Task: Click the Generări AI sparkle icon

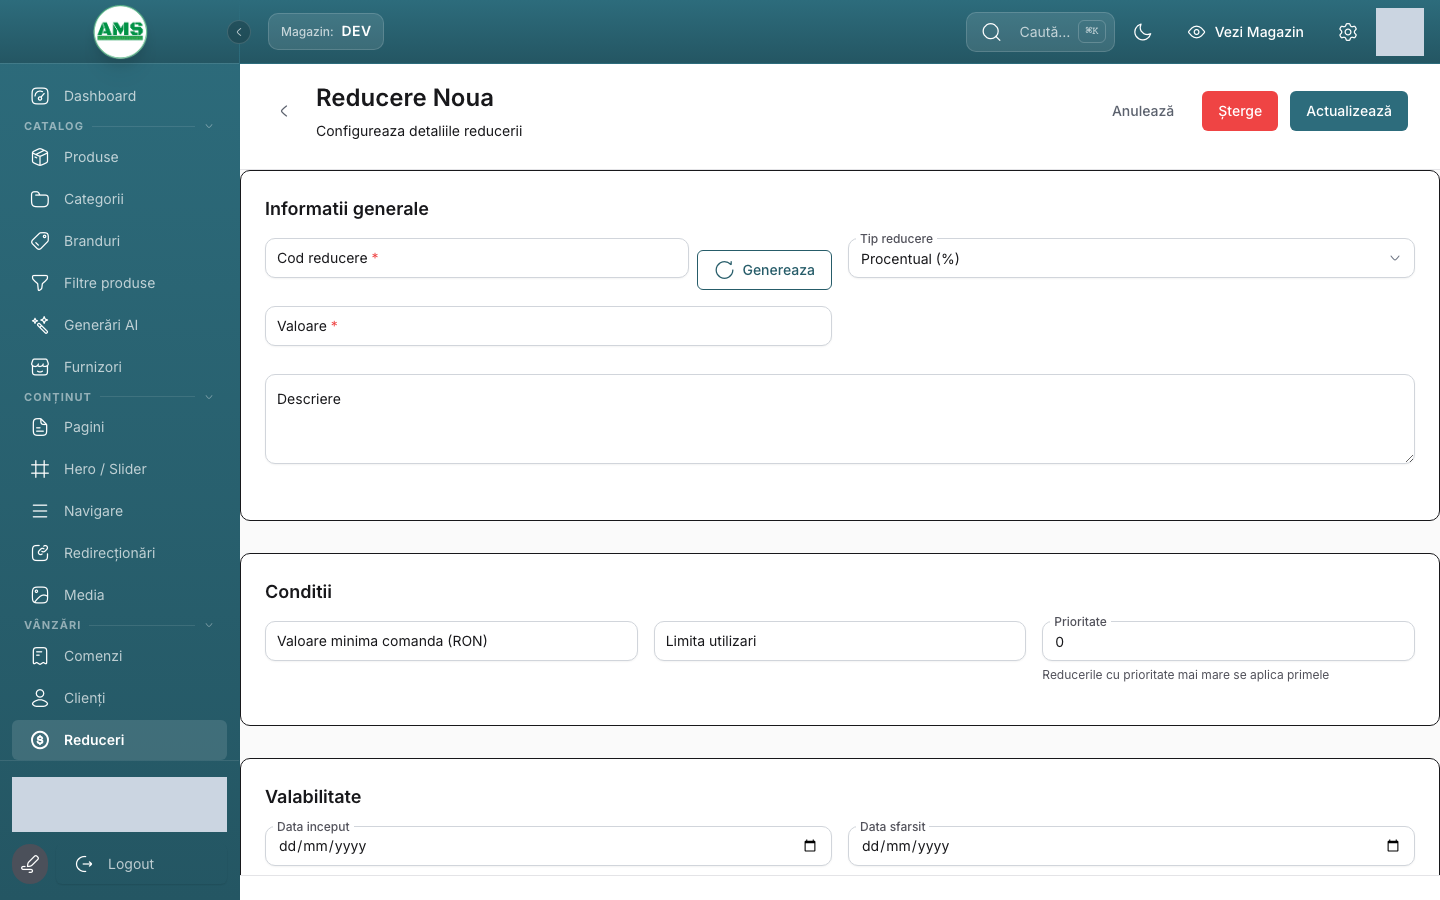Action: [40, 325]
